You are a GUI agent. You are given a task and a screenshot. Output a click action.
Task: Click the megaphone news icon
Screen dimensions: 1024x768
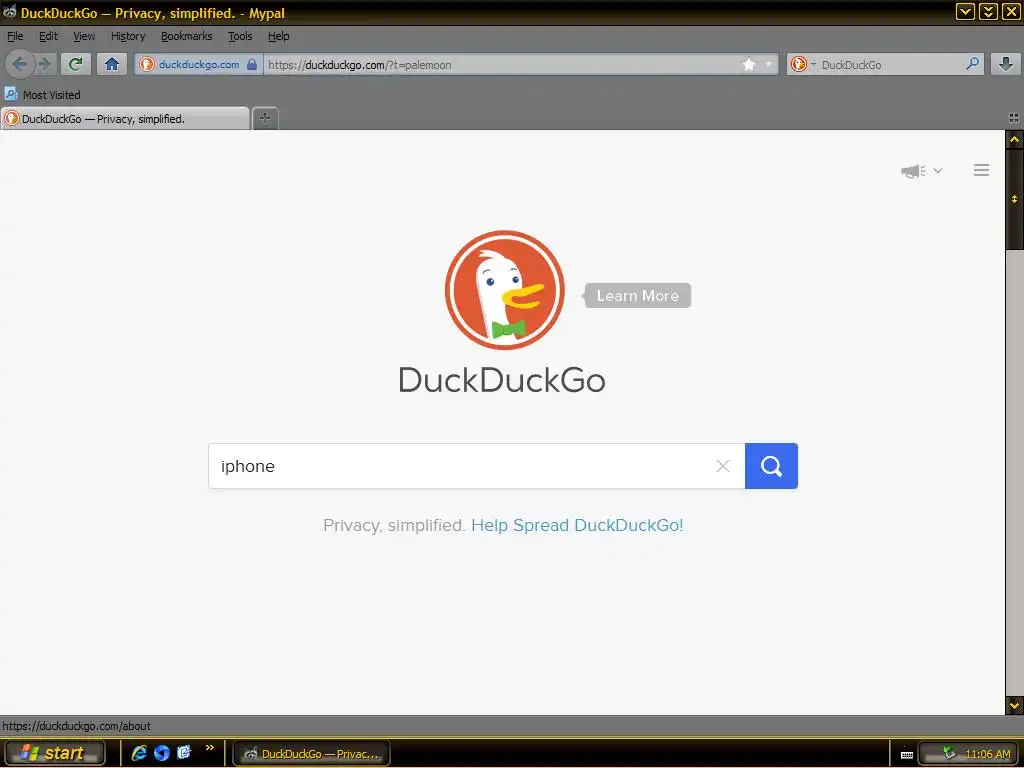click(913, 171)
